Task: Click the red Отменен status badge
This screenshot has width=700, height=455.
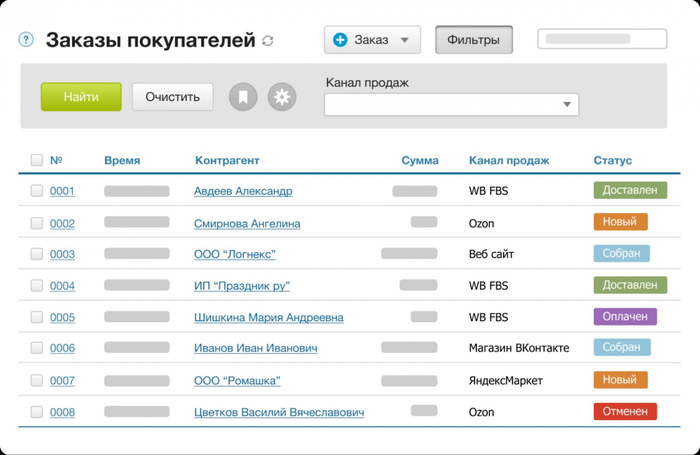Action: tap(625, 411)
